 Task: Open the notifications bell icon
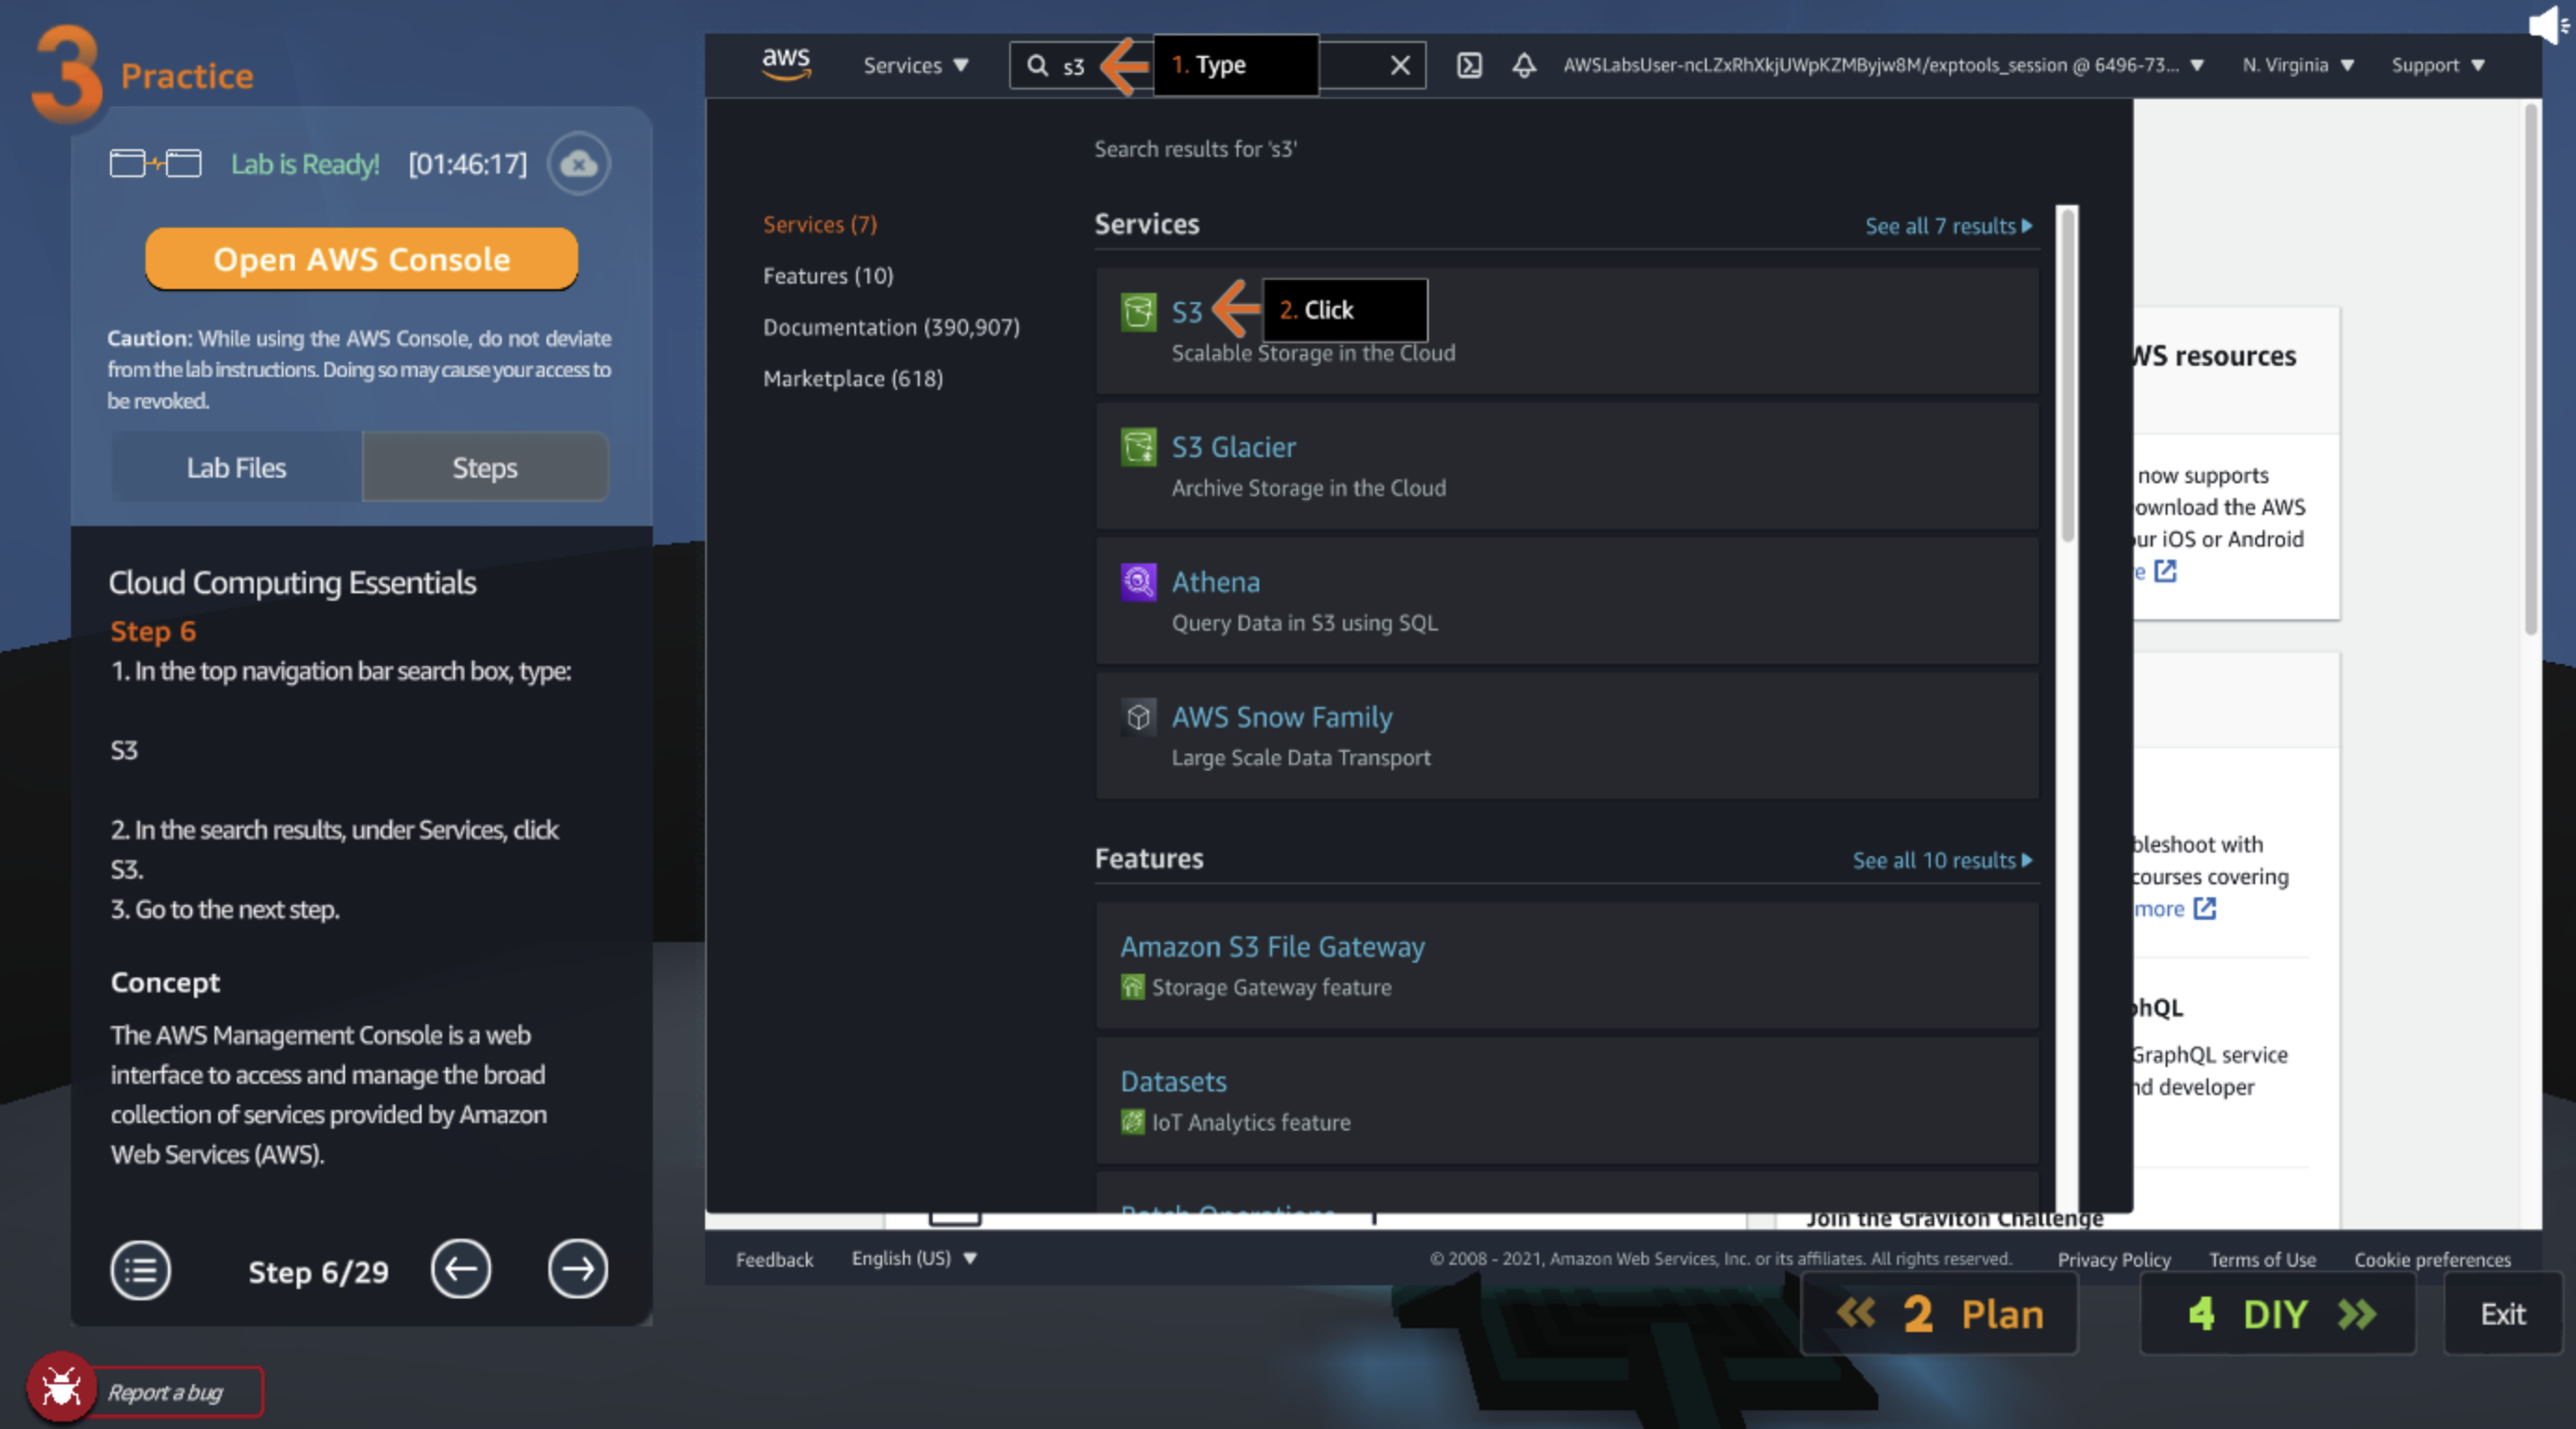coord(1523,65)
